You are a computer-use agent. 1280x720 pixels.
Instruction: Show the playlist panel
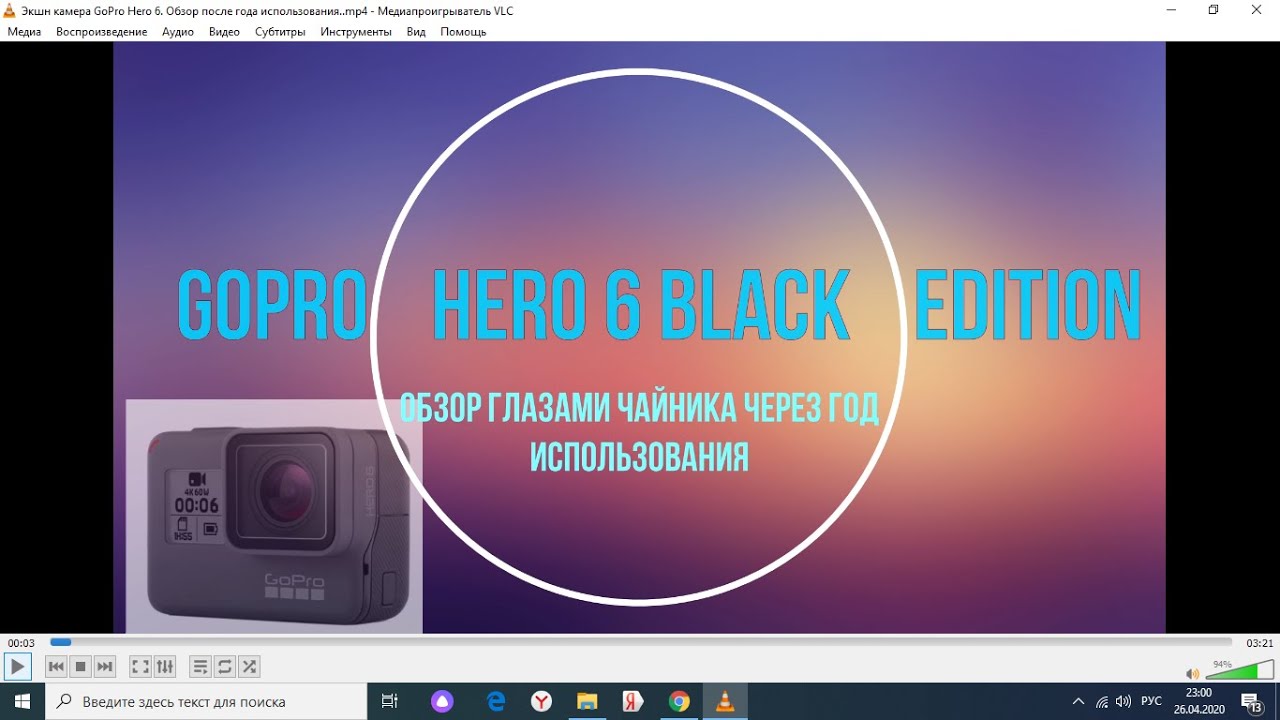click(x=200, y=666)
